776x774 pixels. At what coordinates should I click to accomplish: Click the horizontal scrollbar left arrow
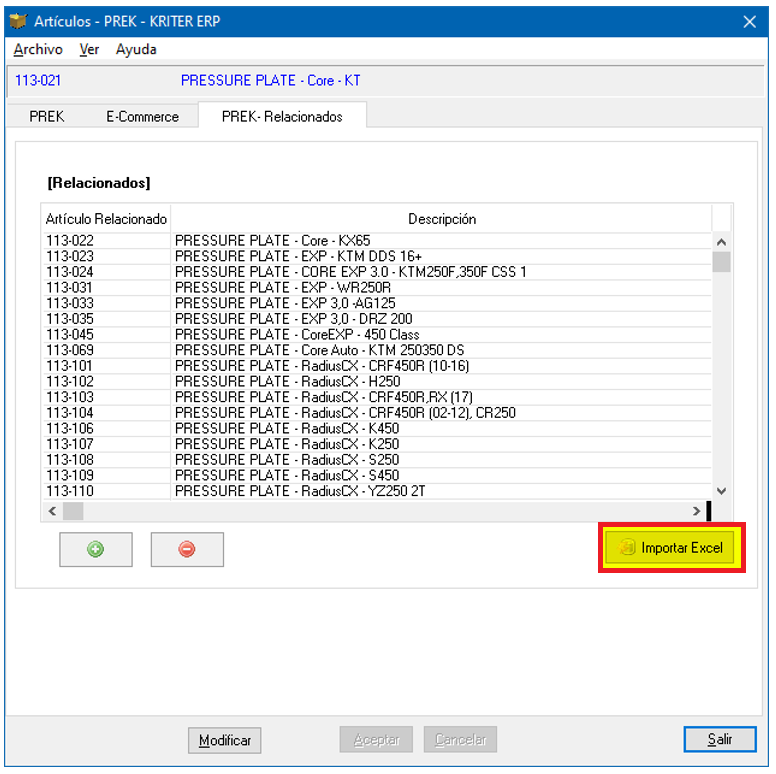pos(52,511)
